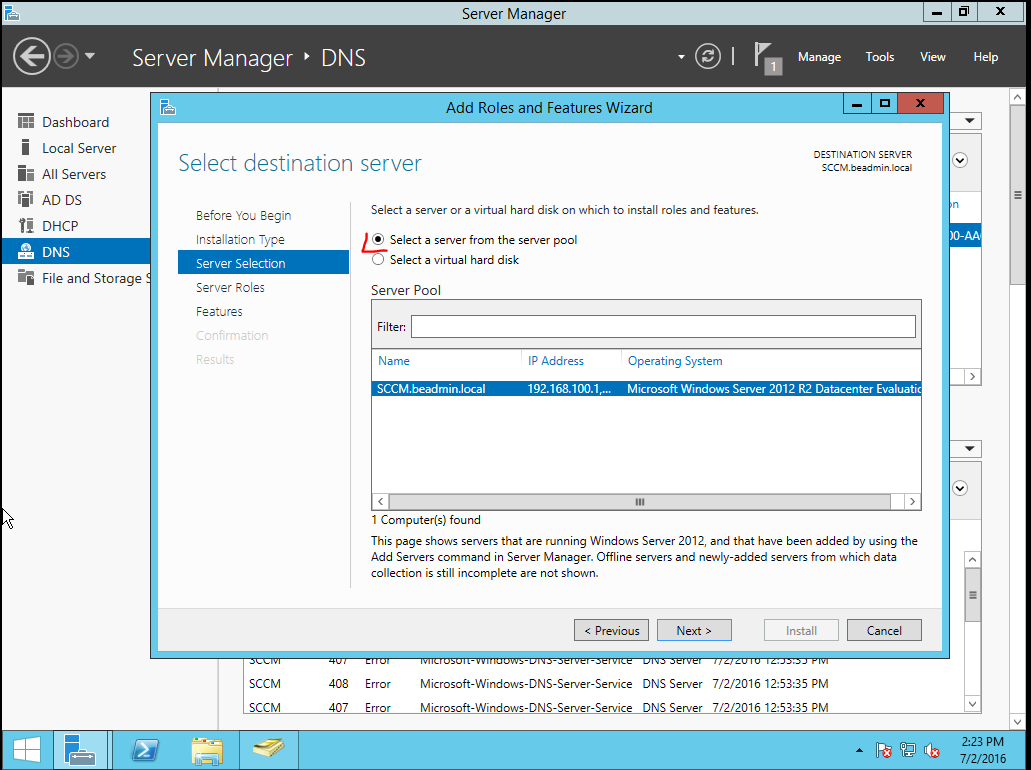Select DNS in the sidebar
The width and height of the screenshot is (1031, 770).
76,252
